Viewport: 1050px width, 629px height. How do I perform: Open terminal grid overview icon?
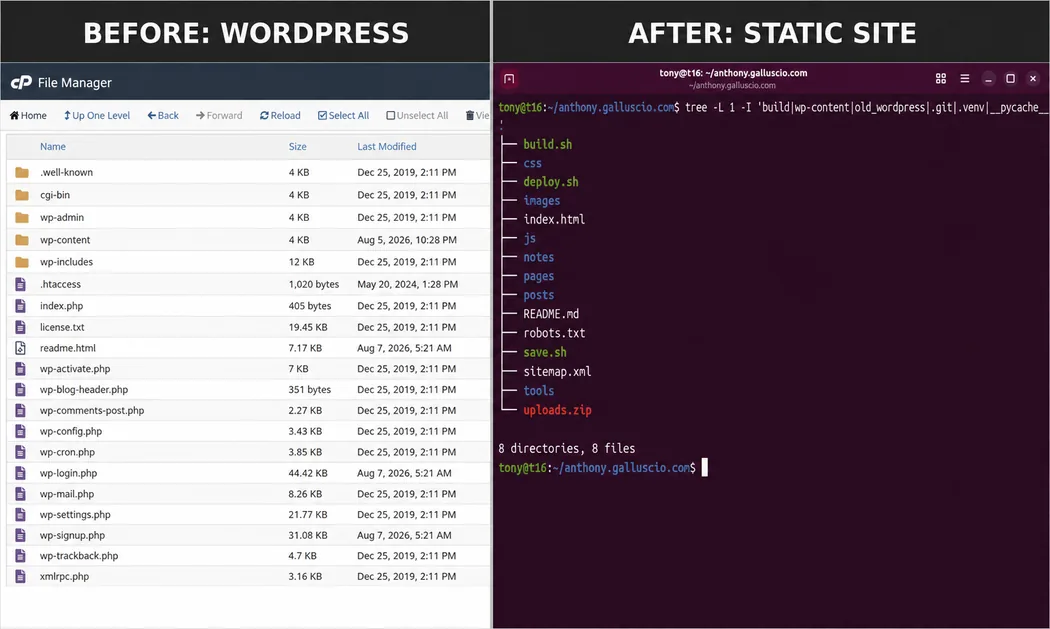tap(941, 78)
